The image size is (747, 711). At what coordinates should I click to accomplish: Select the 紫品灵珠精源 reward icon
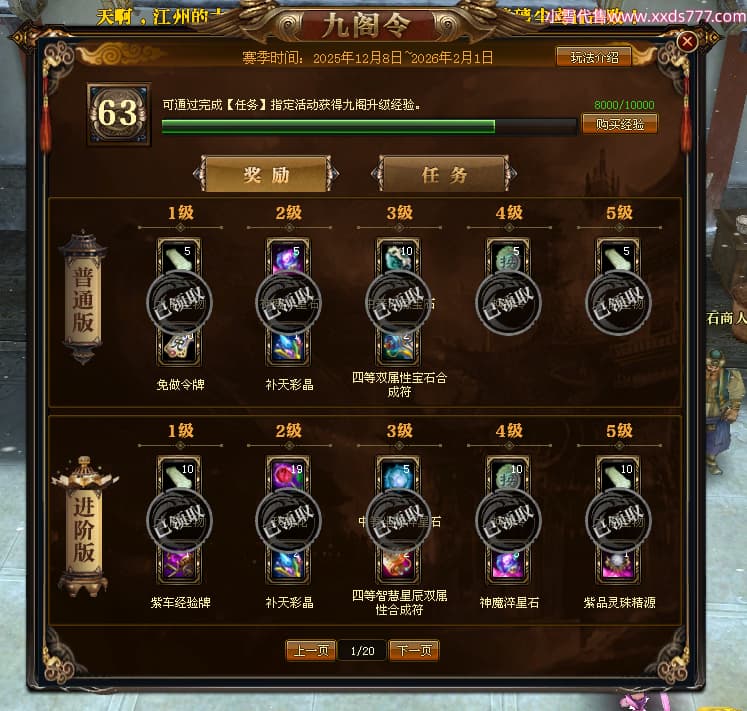pyautogui.click(x=618, y=565)
